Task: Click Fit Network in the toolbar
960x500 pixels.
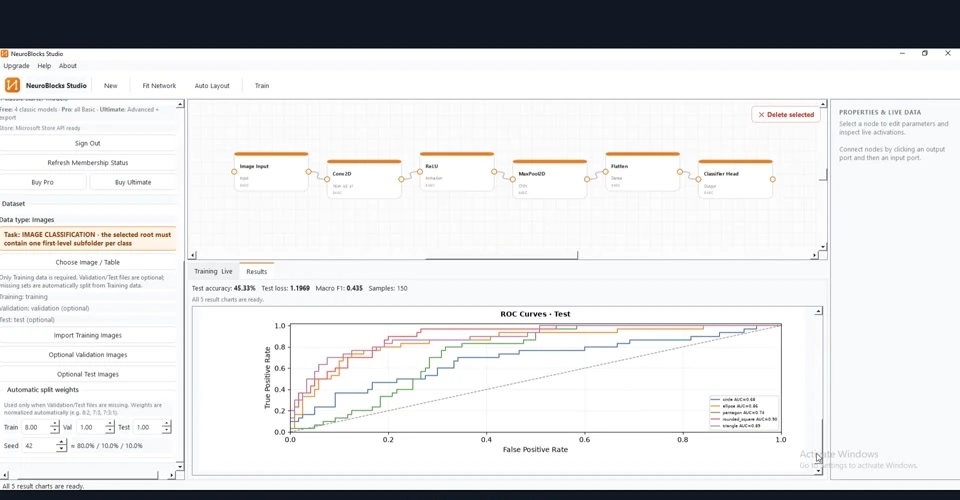Action: [159, 86]
